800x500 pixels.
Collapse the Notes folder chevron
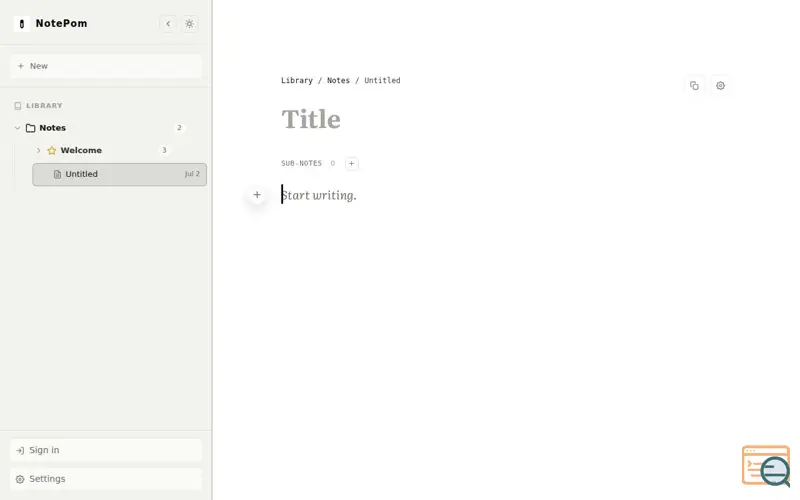pyautogui.click(x=18, y=128)
